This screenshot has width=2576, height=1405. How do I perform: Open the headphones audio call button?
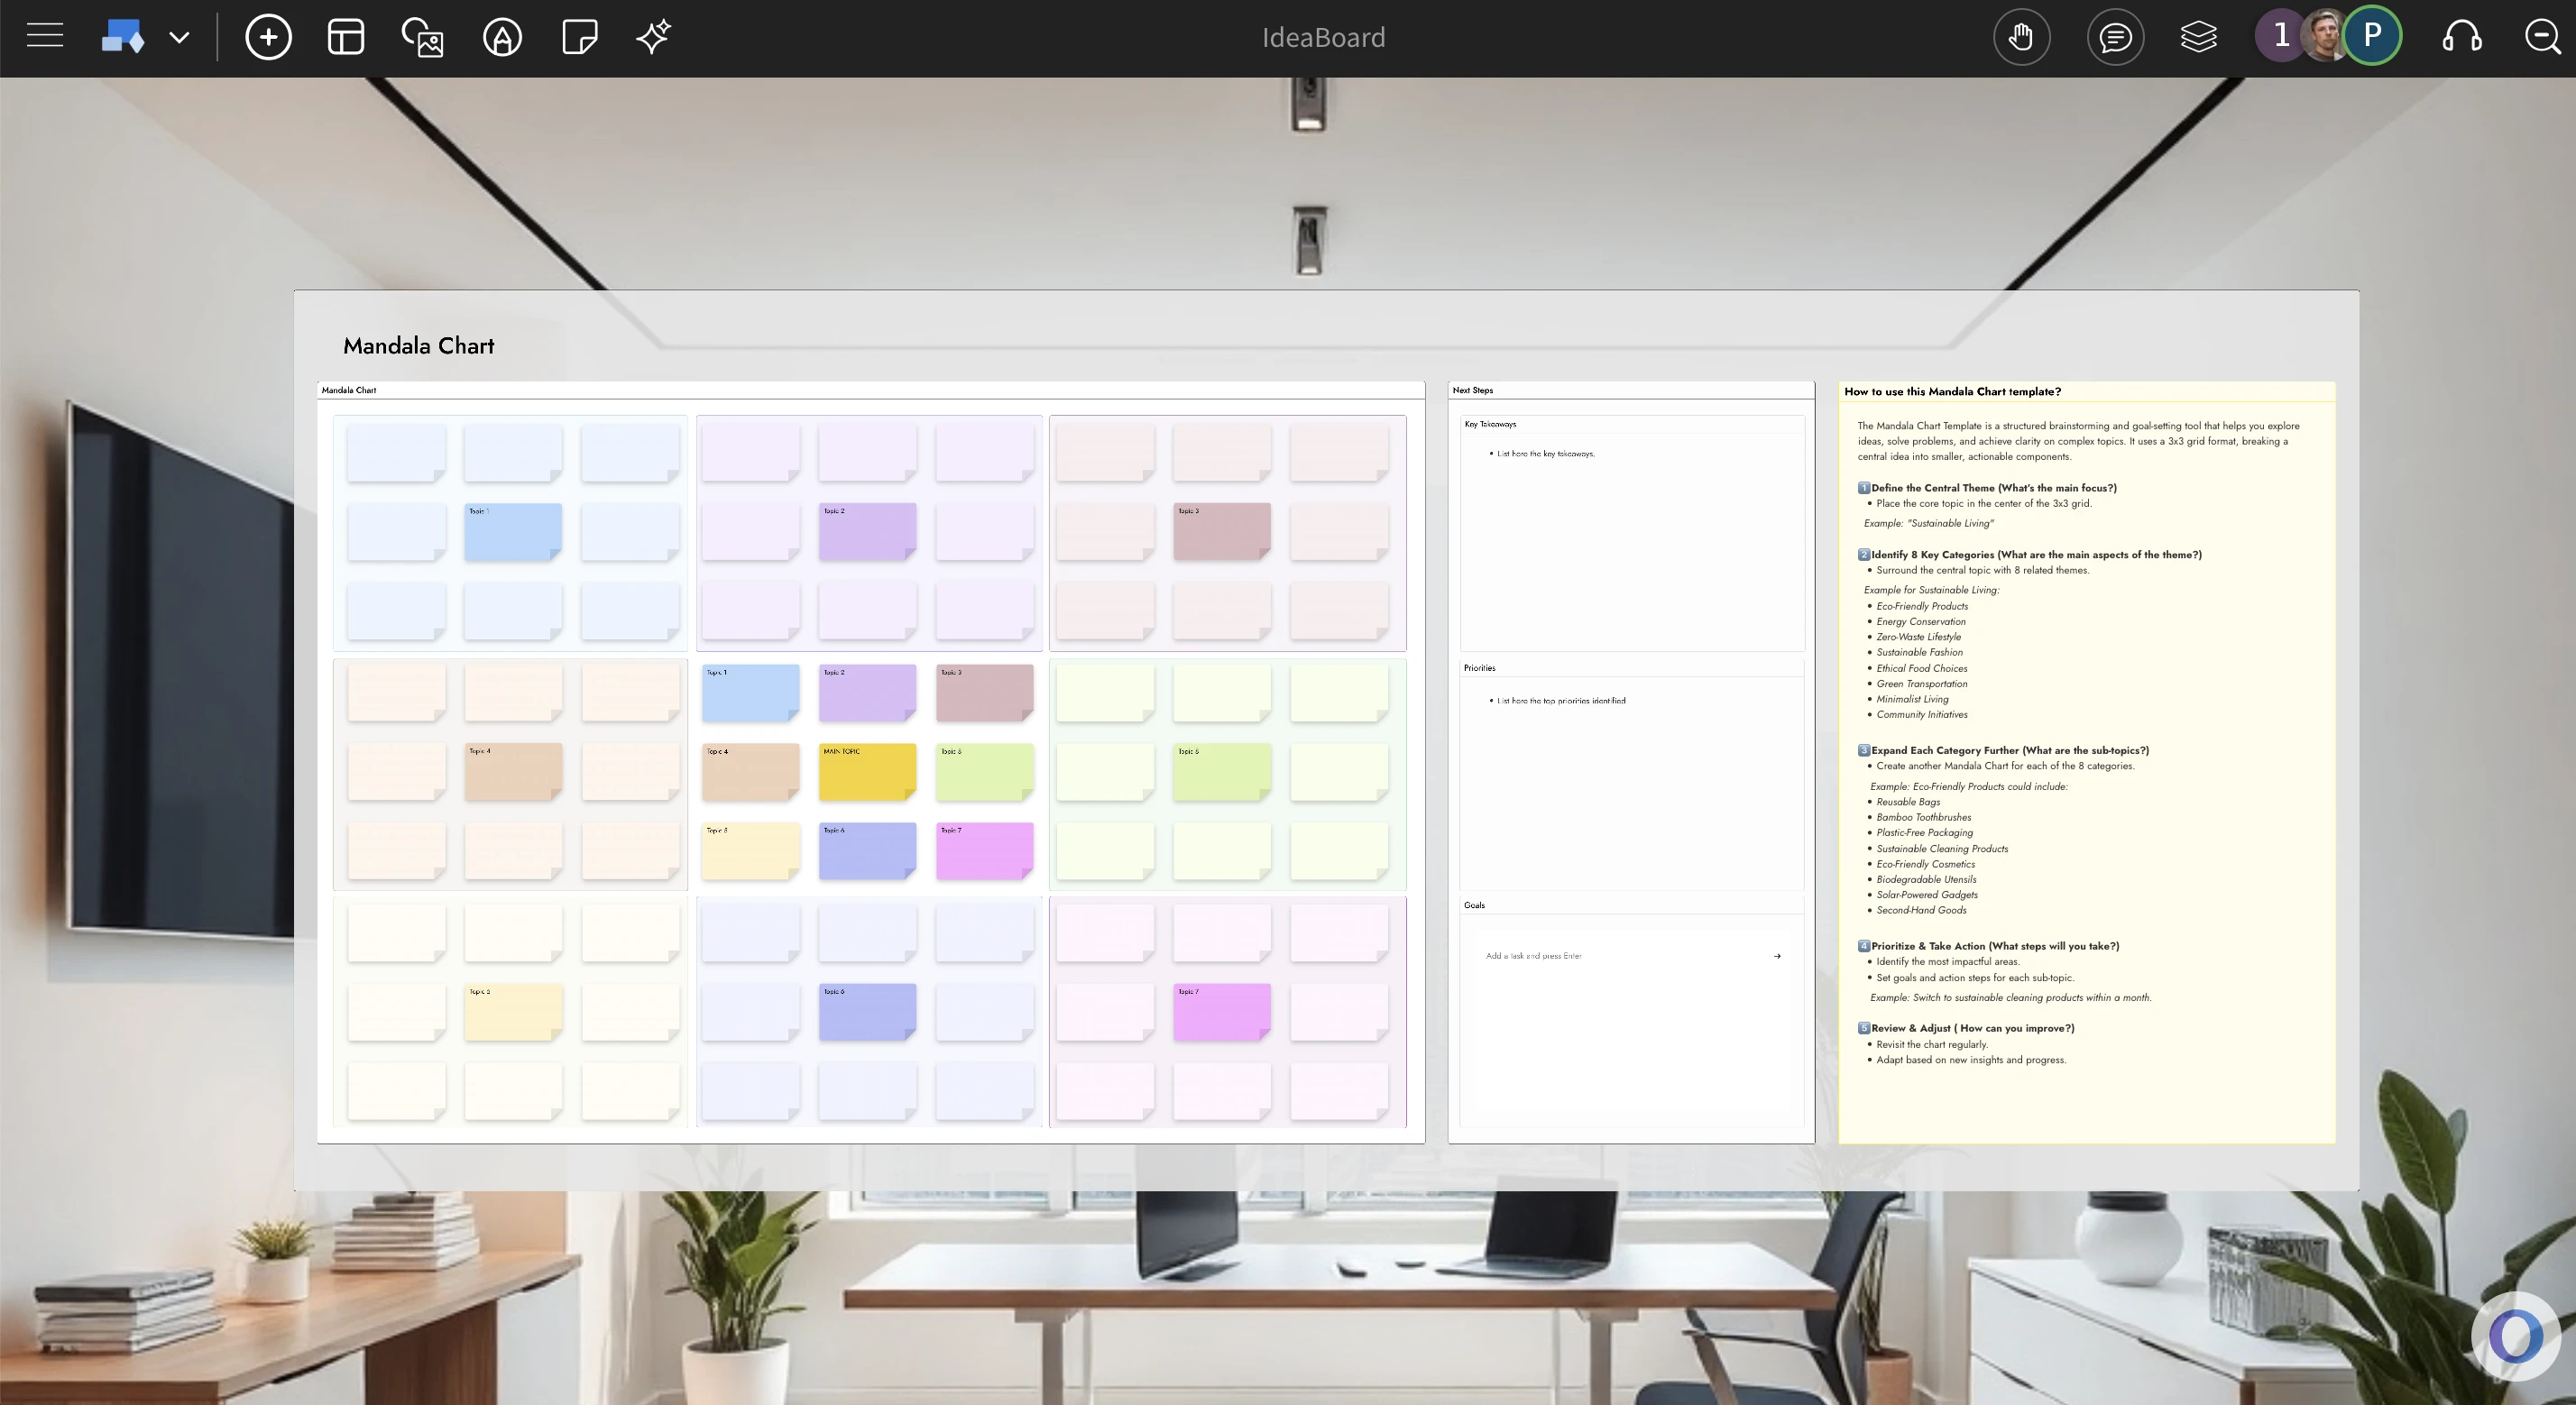(x=2461, y=37)
